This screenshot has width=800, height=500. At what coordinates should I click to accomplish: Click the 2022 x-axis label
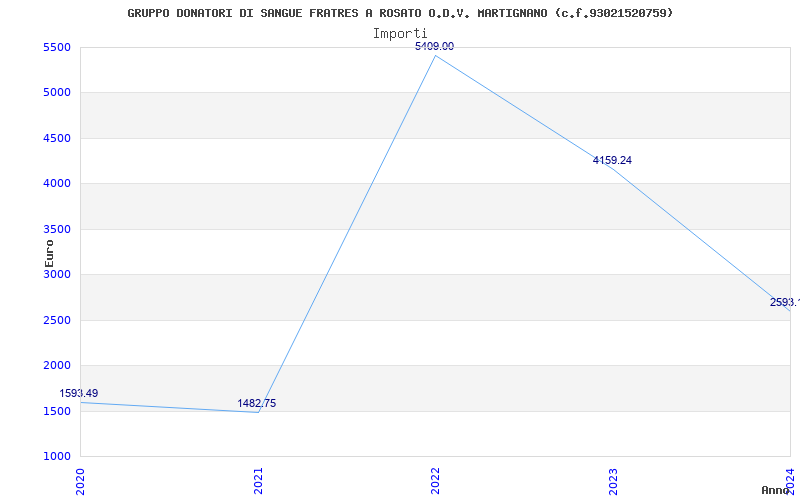435,481
